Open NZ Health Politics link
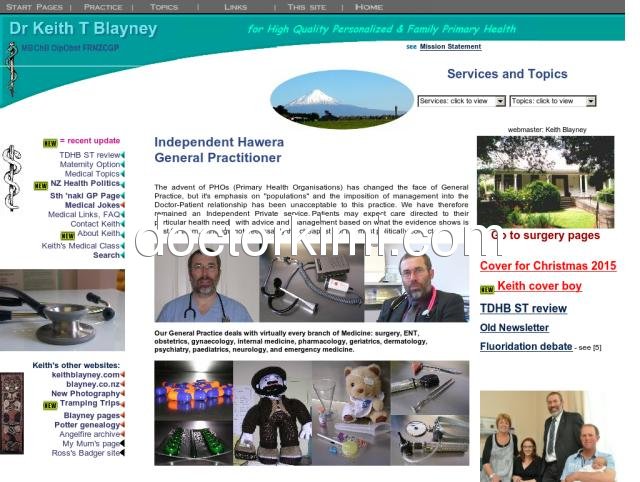The width and height of the screenshot is (640, 482). pos(85,183)
